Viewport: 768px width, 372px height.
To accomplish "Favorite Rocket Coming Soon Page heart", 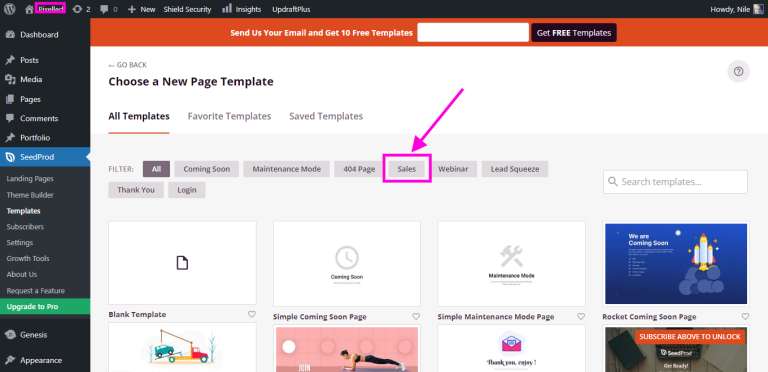I will point(745,317).
